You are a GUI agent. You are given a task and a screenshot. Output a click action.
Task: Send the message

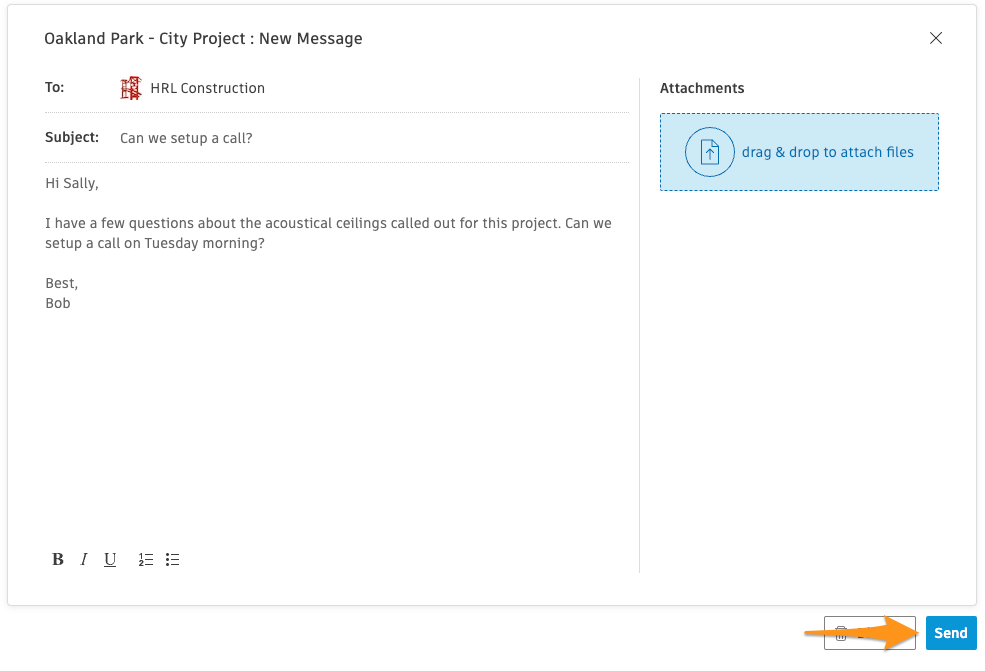click(951, 633)
